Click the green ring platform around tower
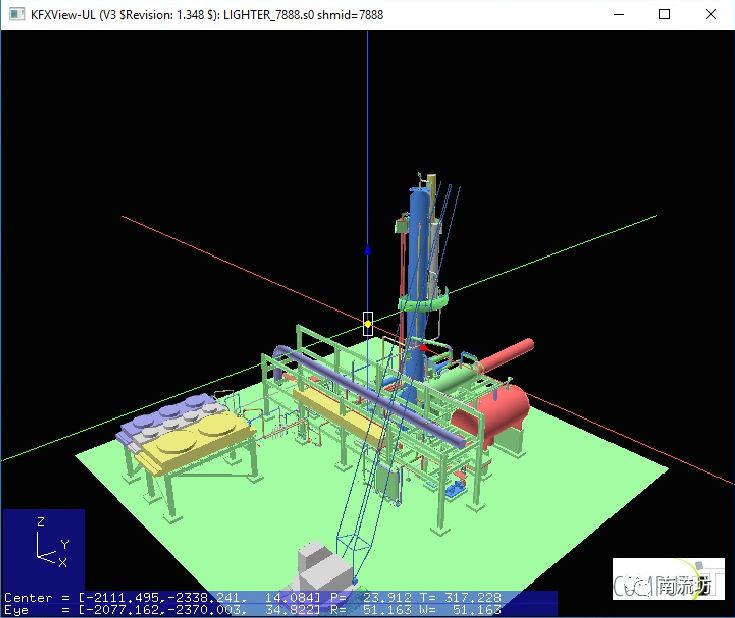Viewport: 735px width, 618px height. tap(420, 302)
